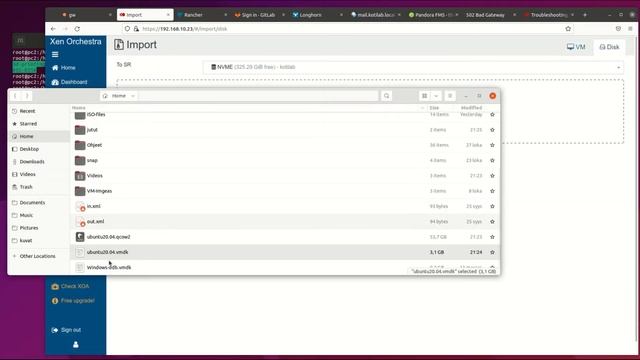
Task: Switch to the Sign in GitLab tab
Action: [258, 15]
